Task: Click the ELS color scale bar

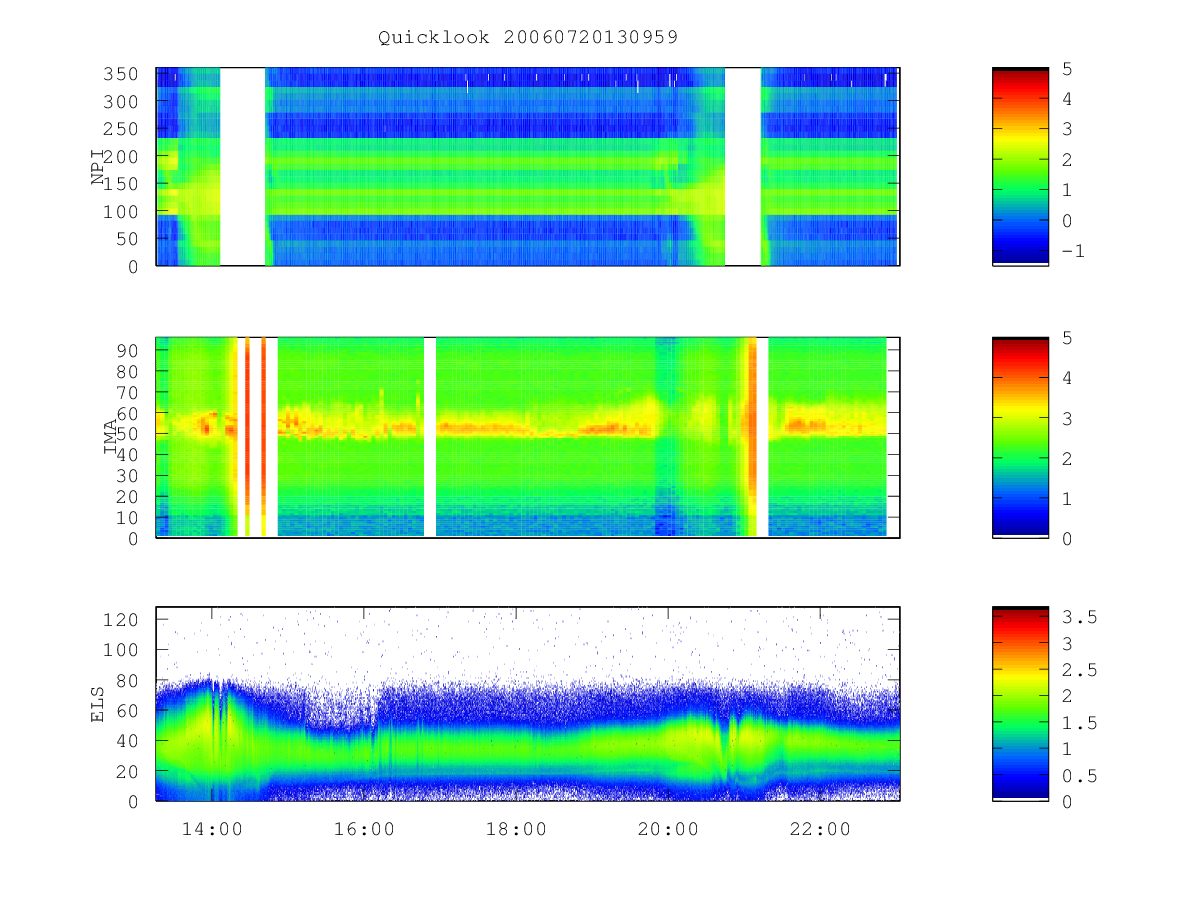Action: (1020, 704)
